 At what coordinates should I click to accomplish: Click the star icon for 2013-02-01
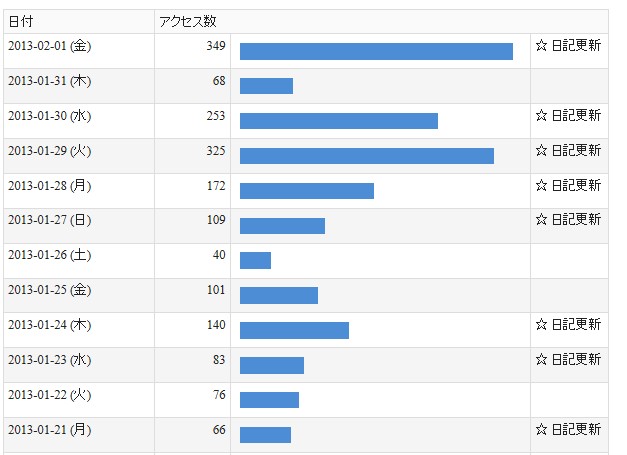pyautogui.click(x=541, y=46)
